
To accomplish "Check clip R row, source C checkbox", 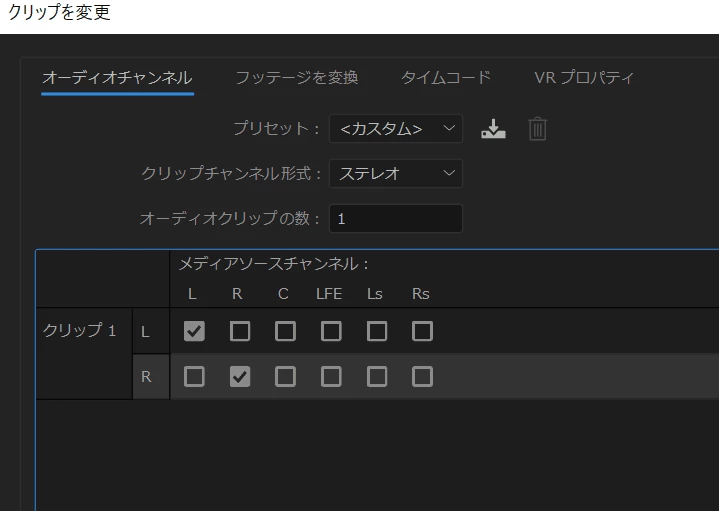I will [285, 377].
